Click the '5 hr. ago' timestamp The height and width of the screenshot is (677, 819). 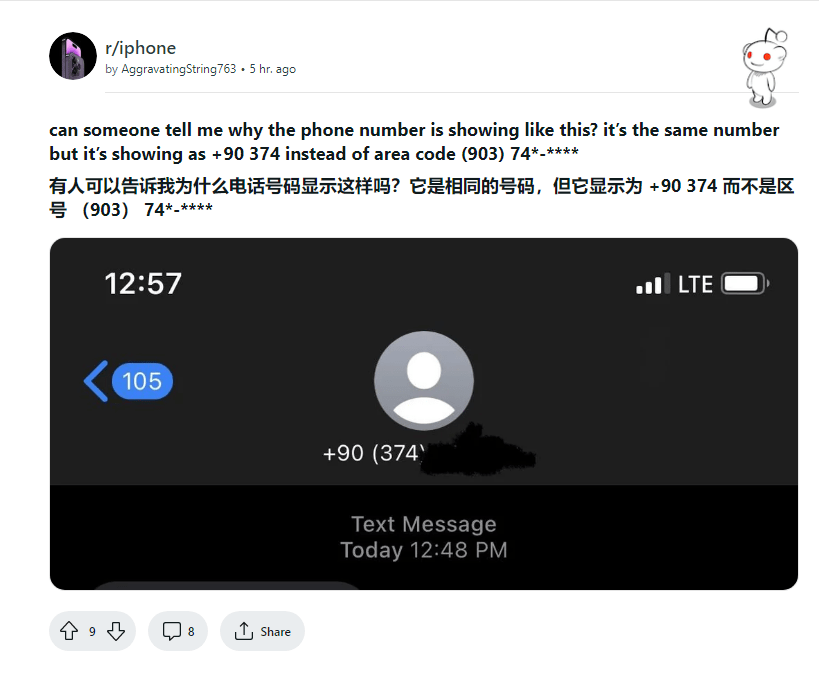[x=272, y=70]
